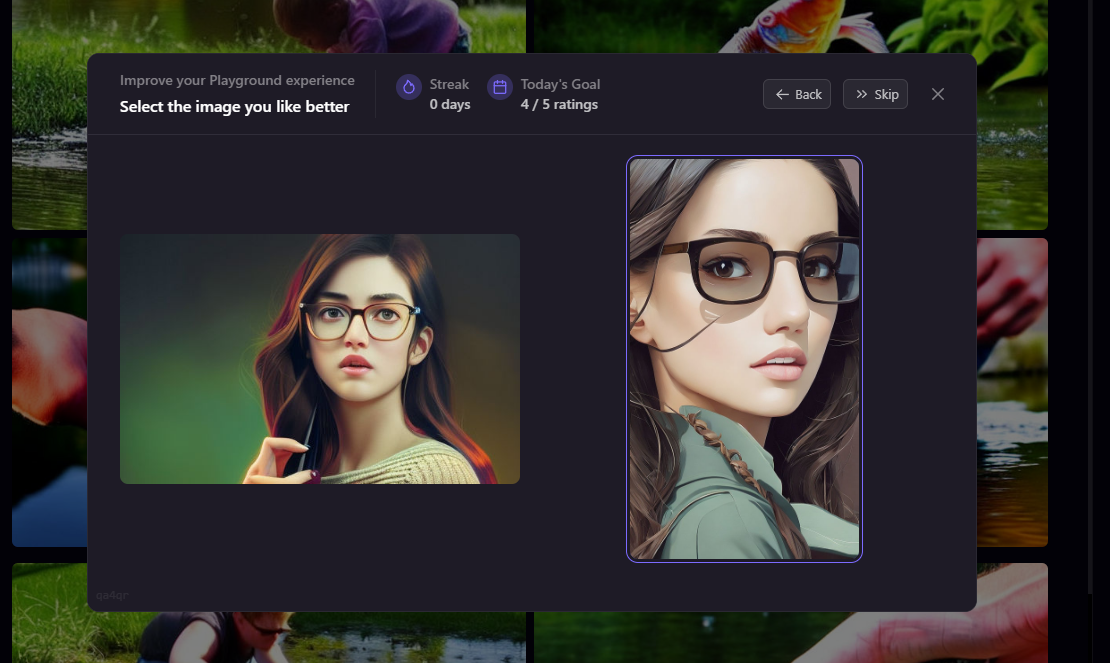Select the left portrait with green background
The width and height of the screenshot is (1110, 663).
pos(320,359)
